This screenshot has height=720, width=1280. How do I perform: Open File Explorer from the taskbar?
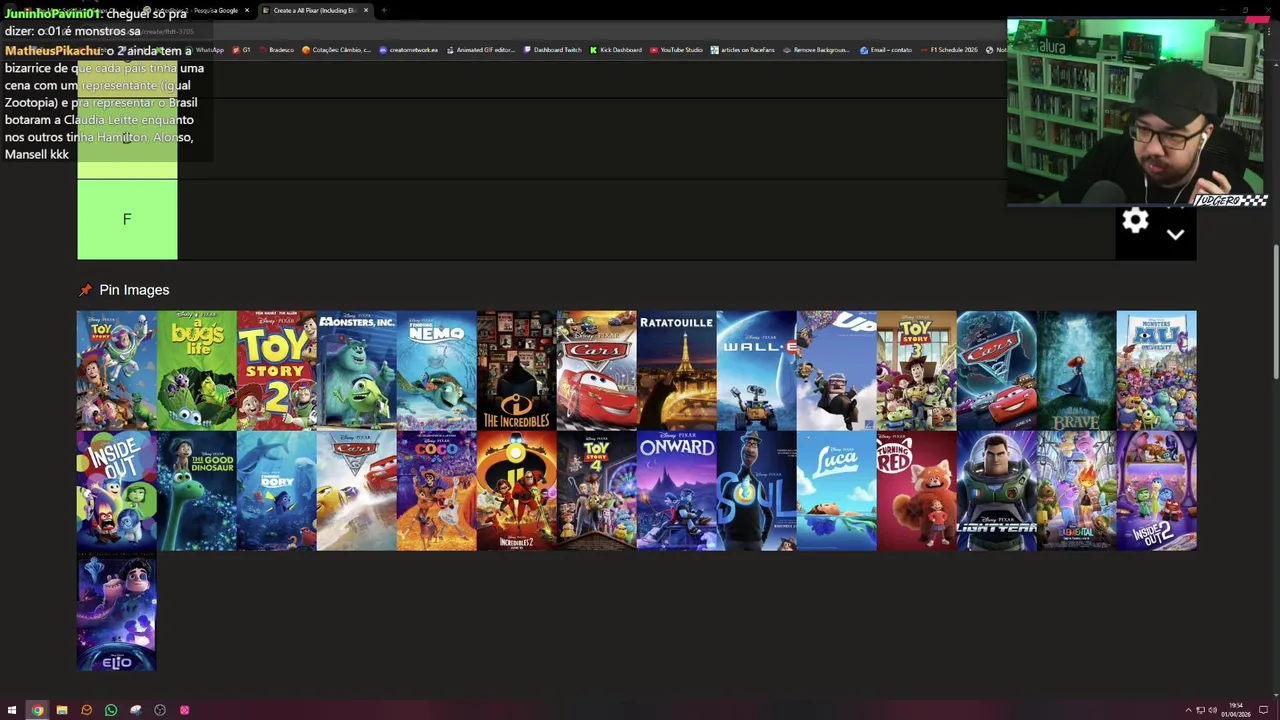click(x=62, y=710)
